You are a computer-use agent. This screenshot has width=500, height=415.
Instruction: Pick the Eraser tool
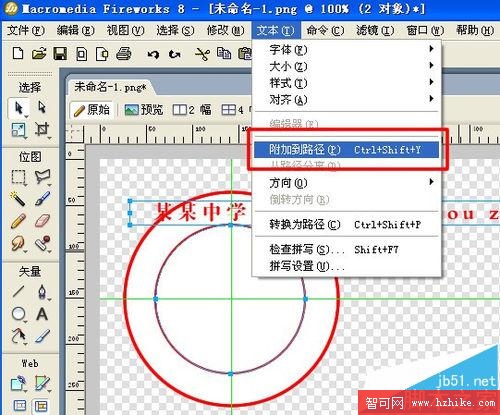42,221
